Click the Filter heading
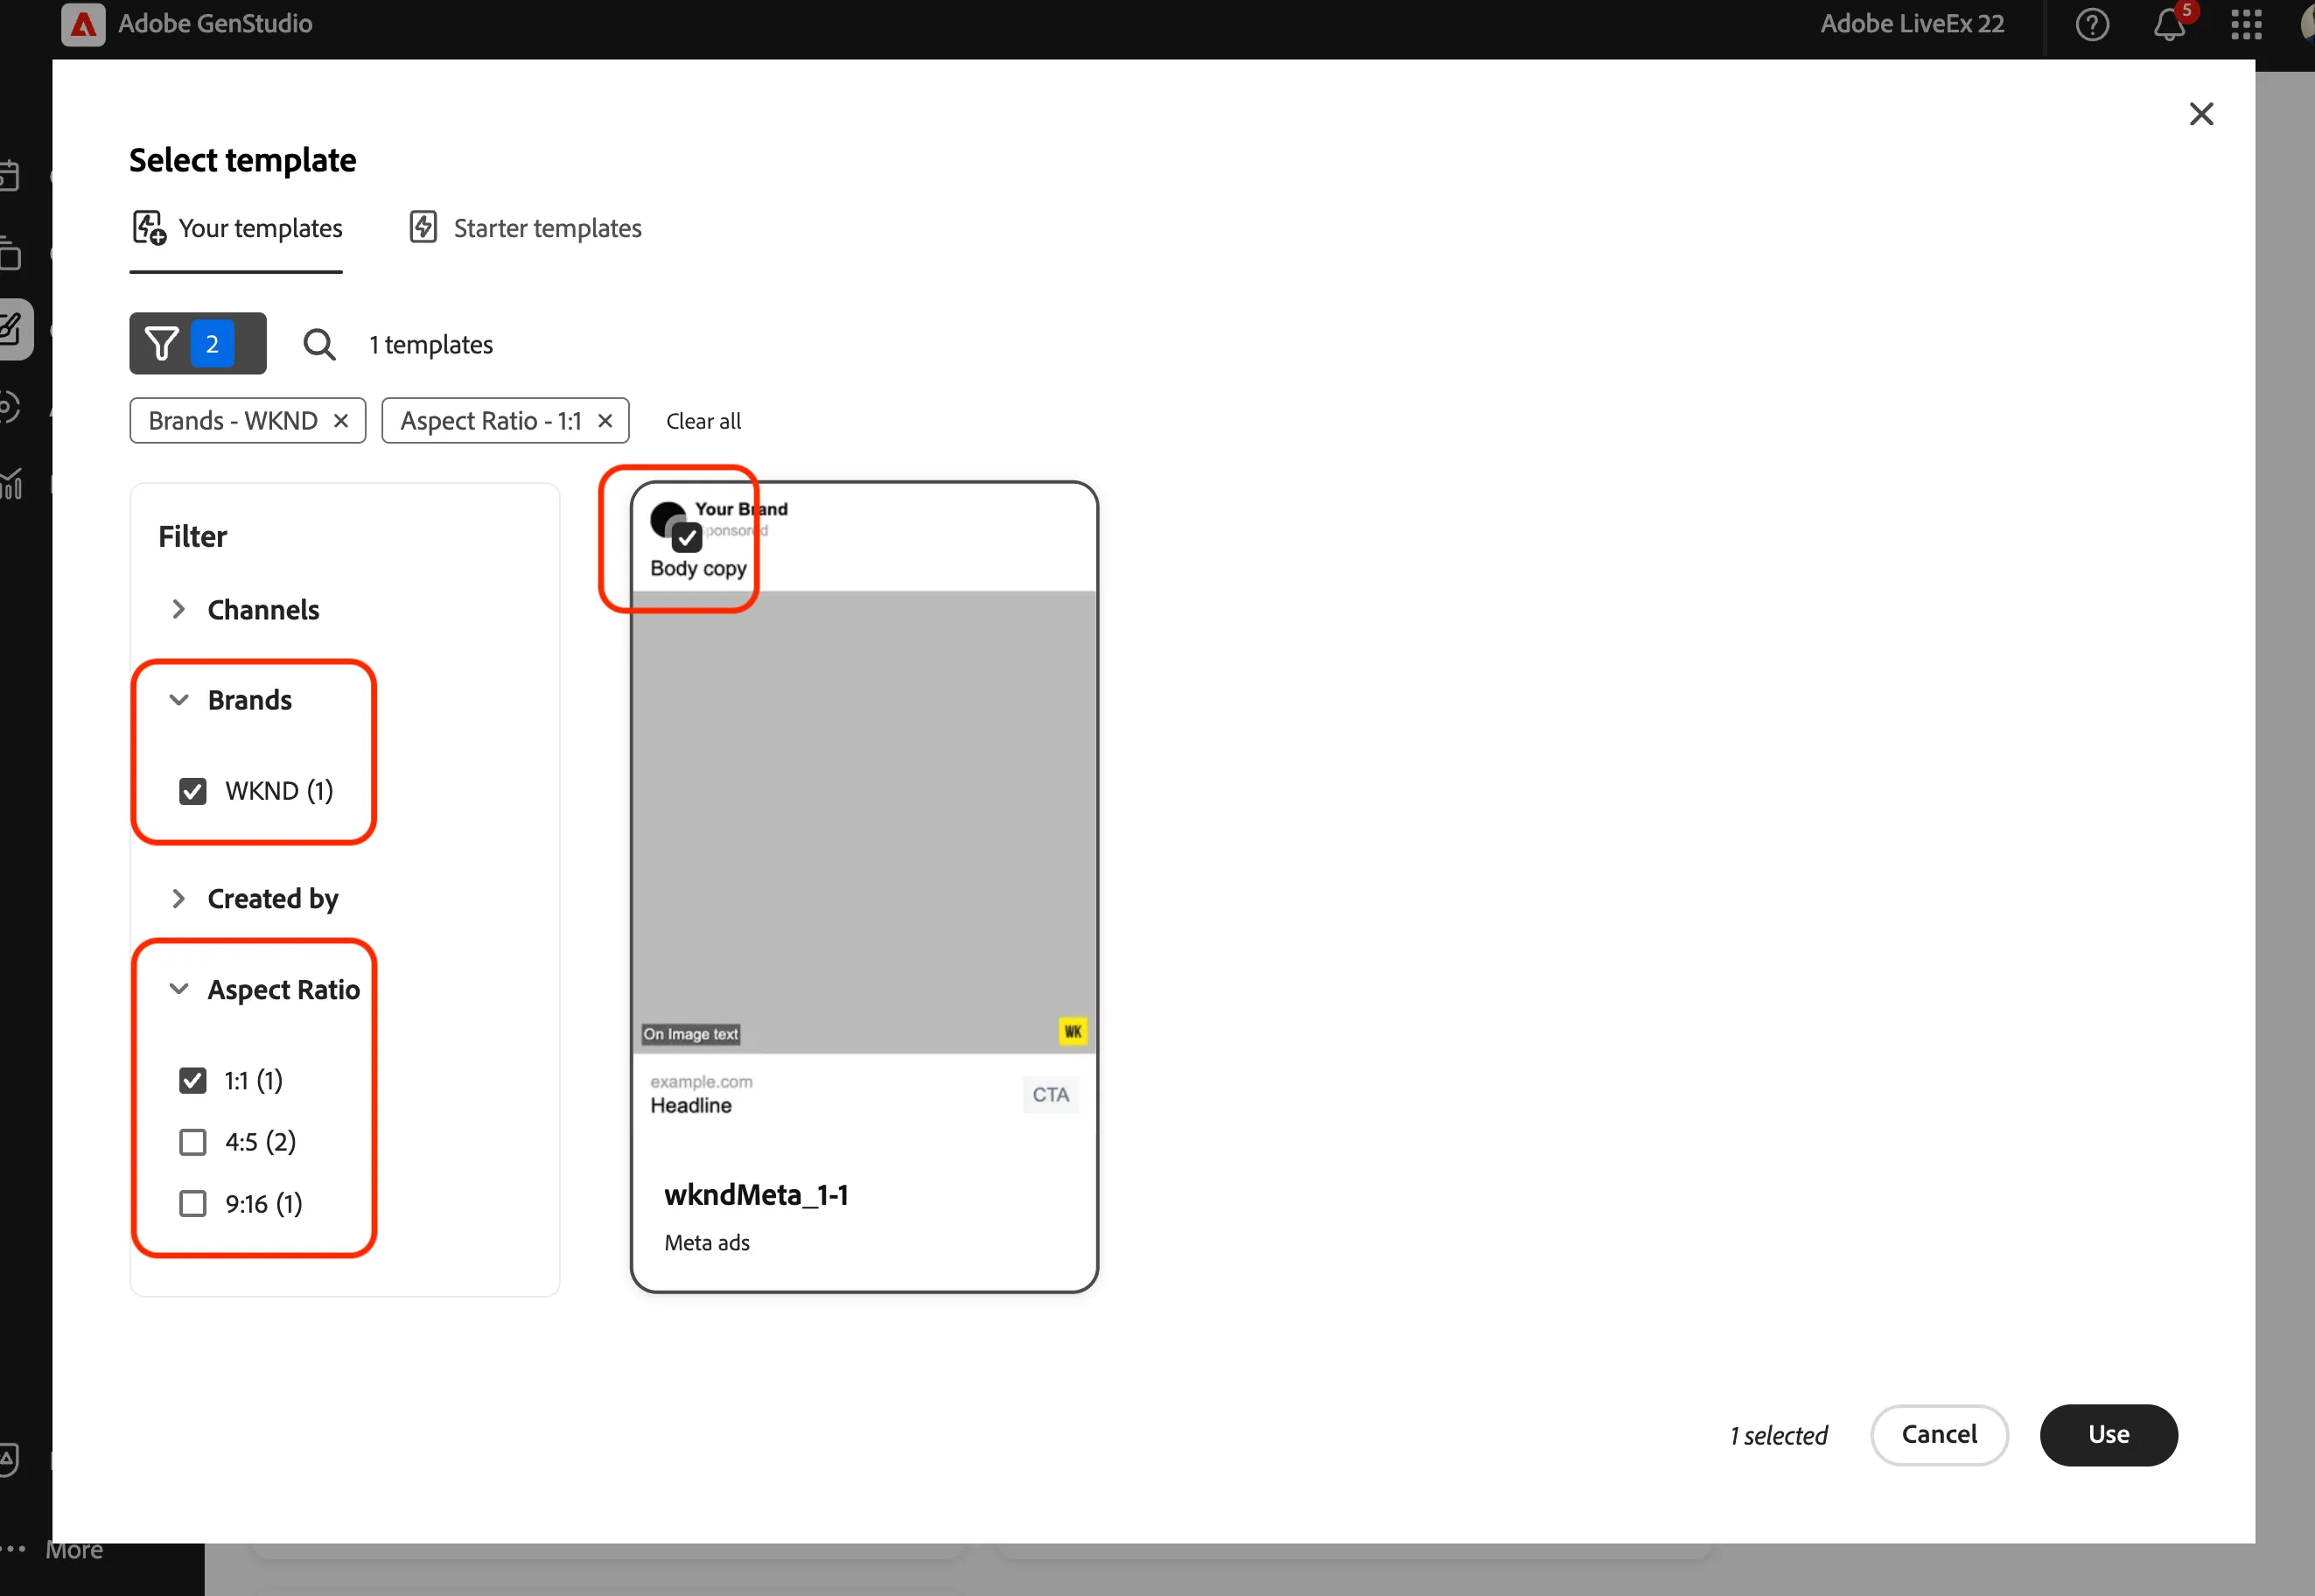This screenshot has width=2315, height=1596. tap(193, 537)
